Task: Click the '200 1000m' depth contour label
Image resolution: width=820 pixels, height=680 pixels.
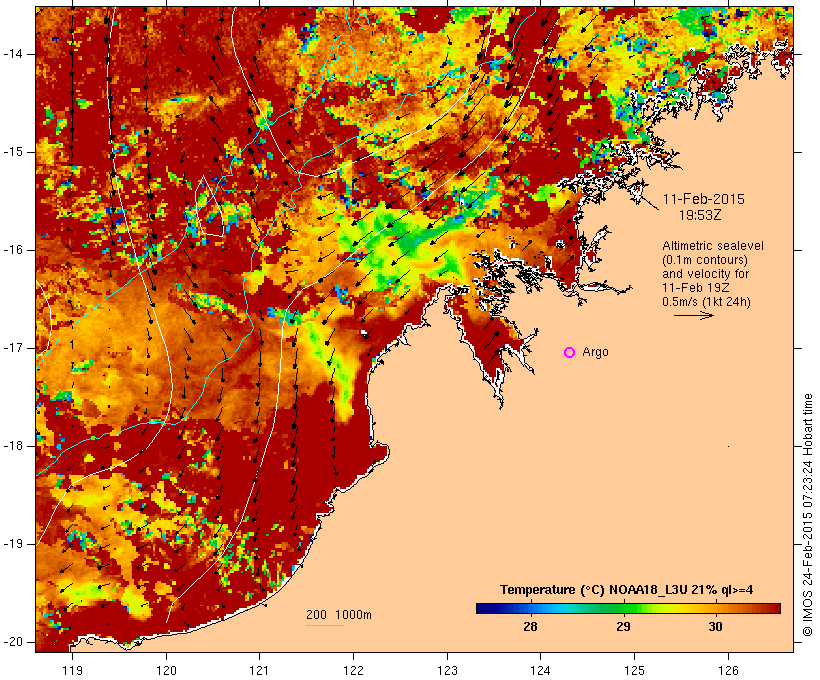Action: [339, 615]
